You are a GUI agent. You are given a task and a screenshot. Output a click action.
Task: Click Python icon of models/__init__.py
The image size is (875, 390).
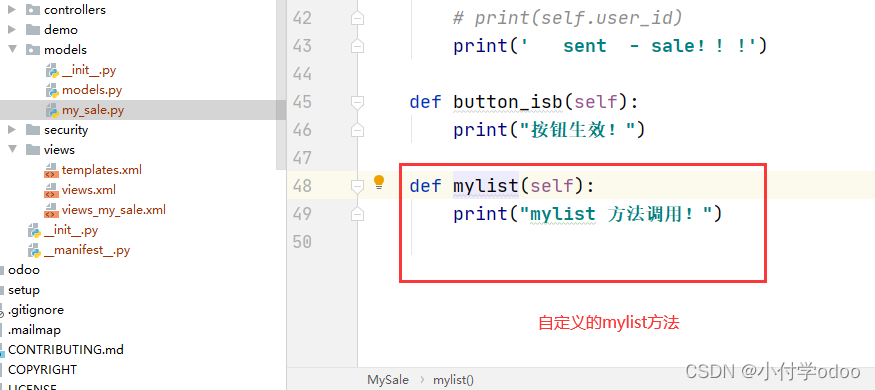[52, 71]
